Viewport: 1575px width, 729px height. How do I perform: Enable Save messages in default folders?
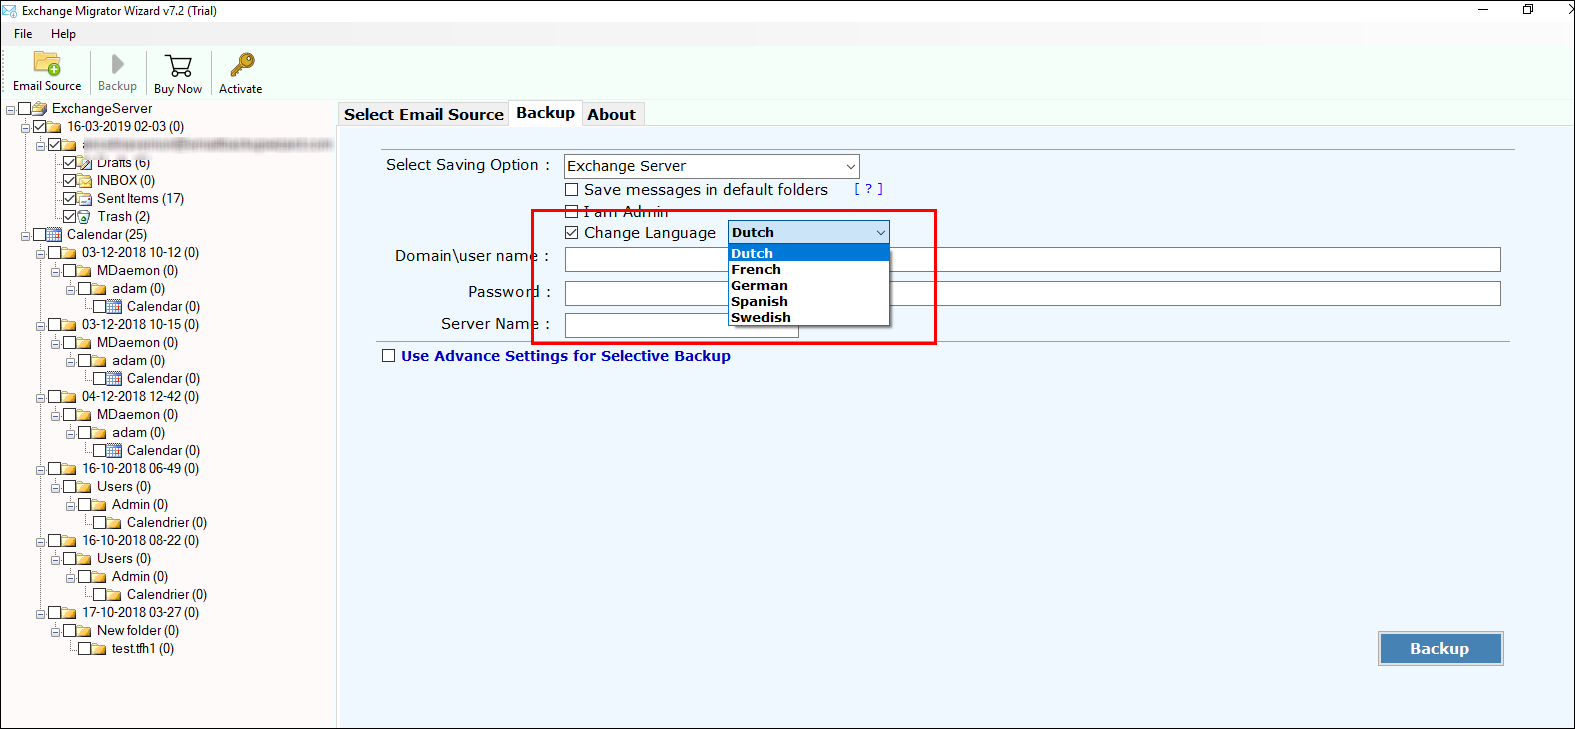[x=572, y=189]
